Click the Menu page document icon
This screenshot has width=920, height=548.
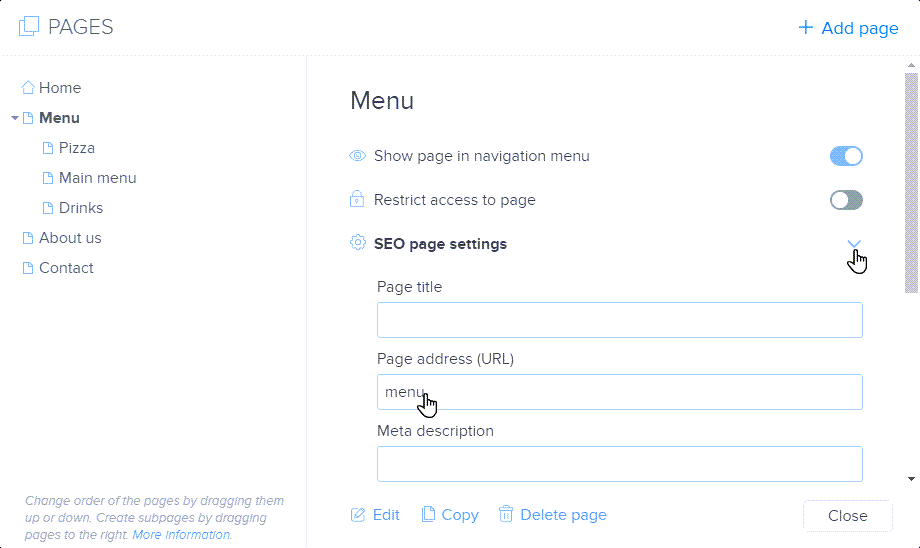click(x=28, y=118)
